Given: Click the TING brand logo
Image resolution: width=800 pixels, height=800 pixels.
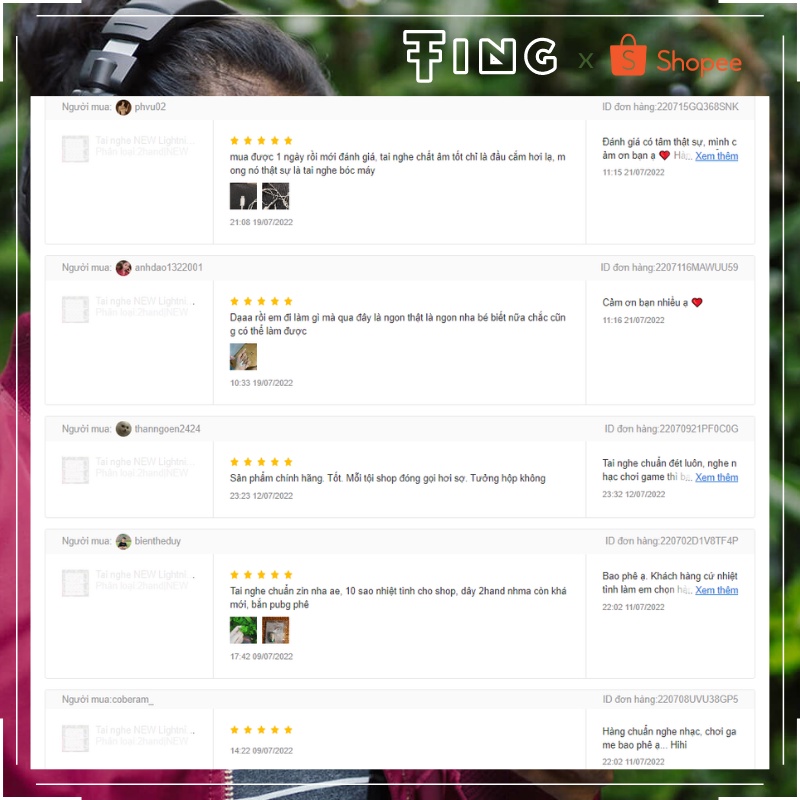Looking at the screenshot, I should pos(480,55).
